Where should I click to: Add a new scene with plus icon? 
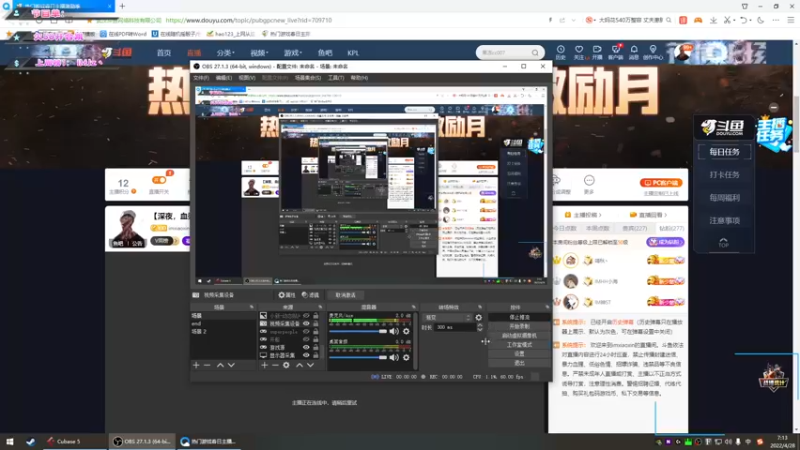(x=196, y=365)
